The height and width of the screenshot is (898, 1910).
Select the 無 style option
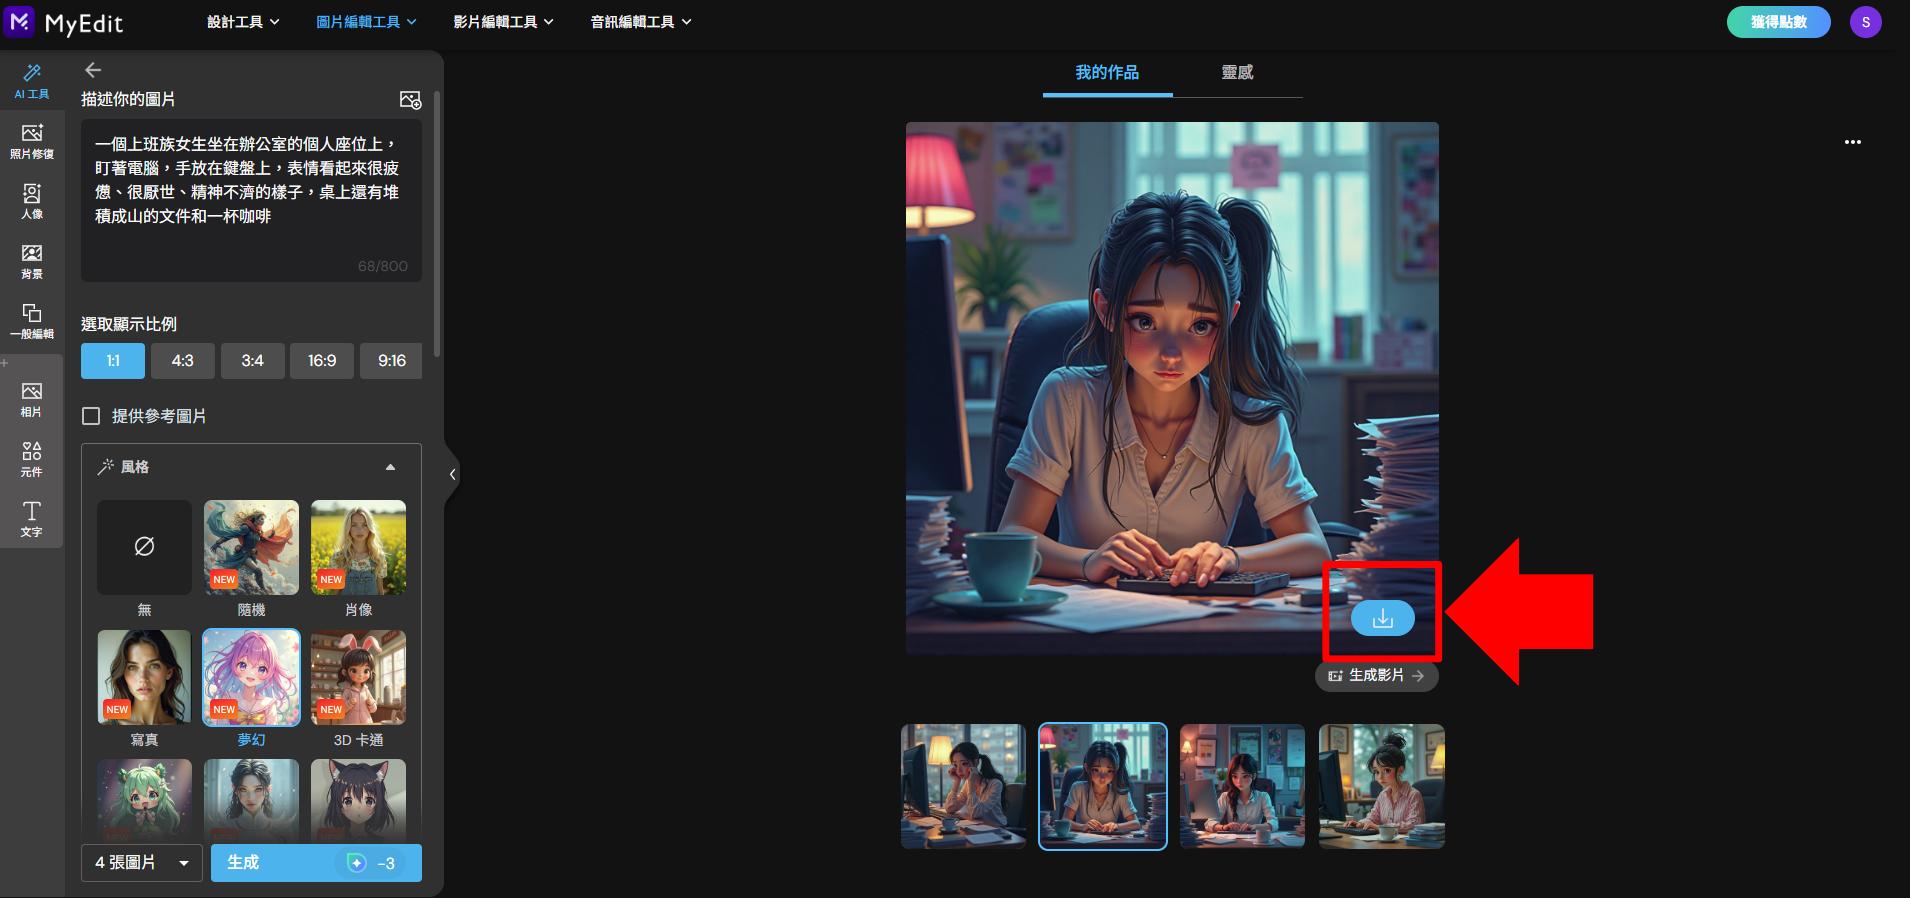pos(144,548)
